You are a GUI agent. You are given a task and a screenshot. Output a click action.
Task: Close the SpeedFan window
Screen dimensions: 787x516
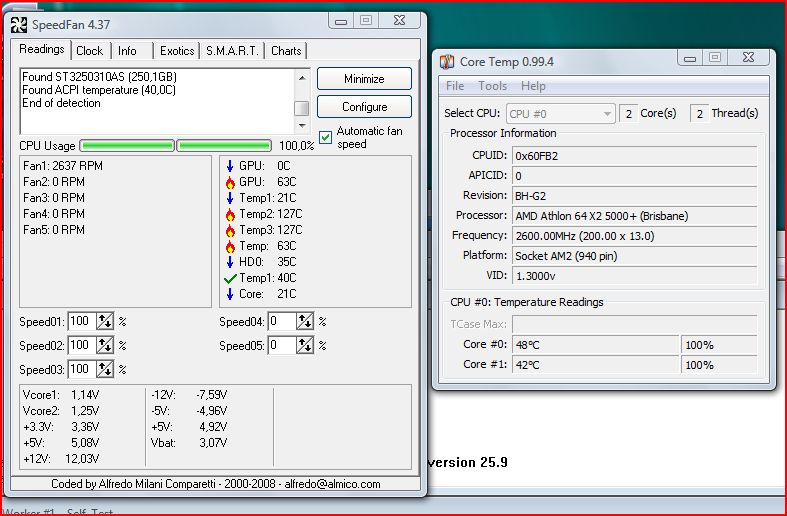(400, 20)
